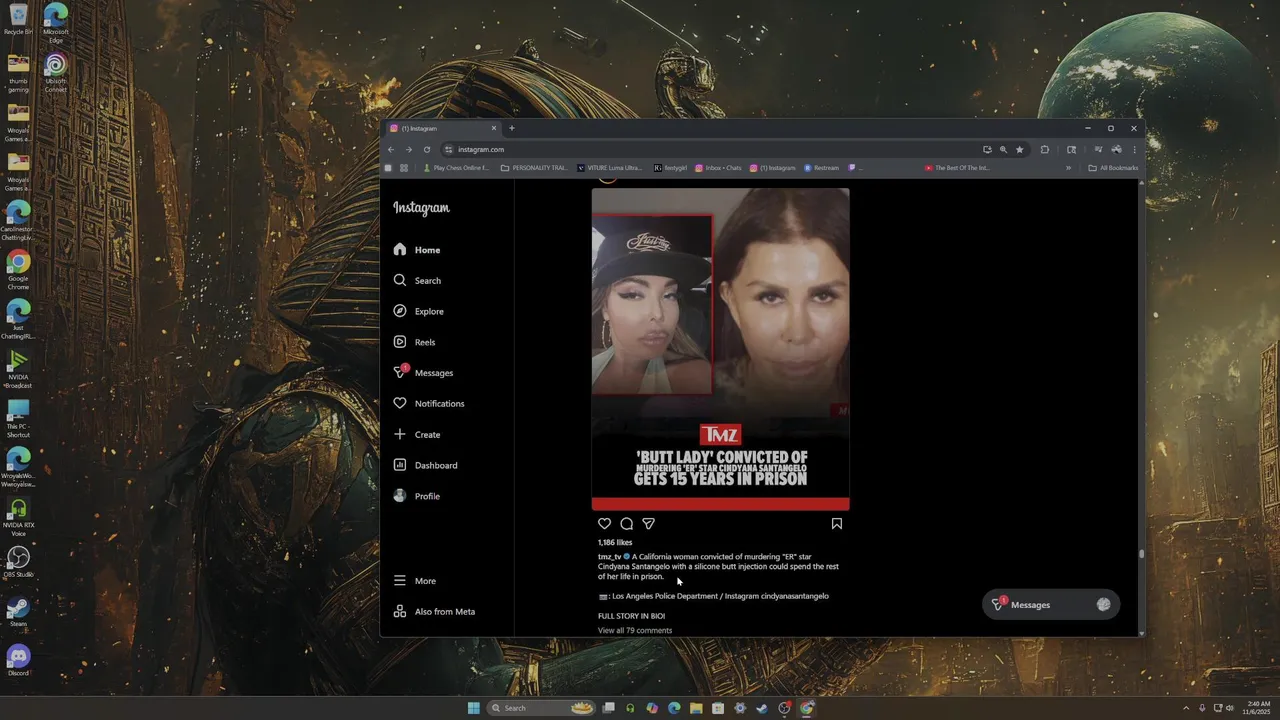Like the TMZ post with heart icon
This screenshot has width=1280, height=720.
pyautogui.click(x=604, y=524)
